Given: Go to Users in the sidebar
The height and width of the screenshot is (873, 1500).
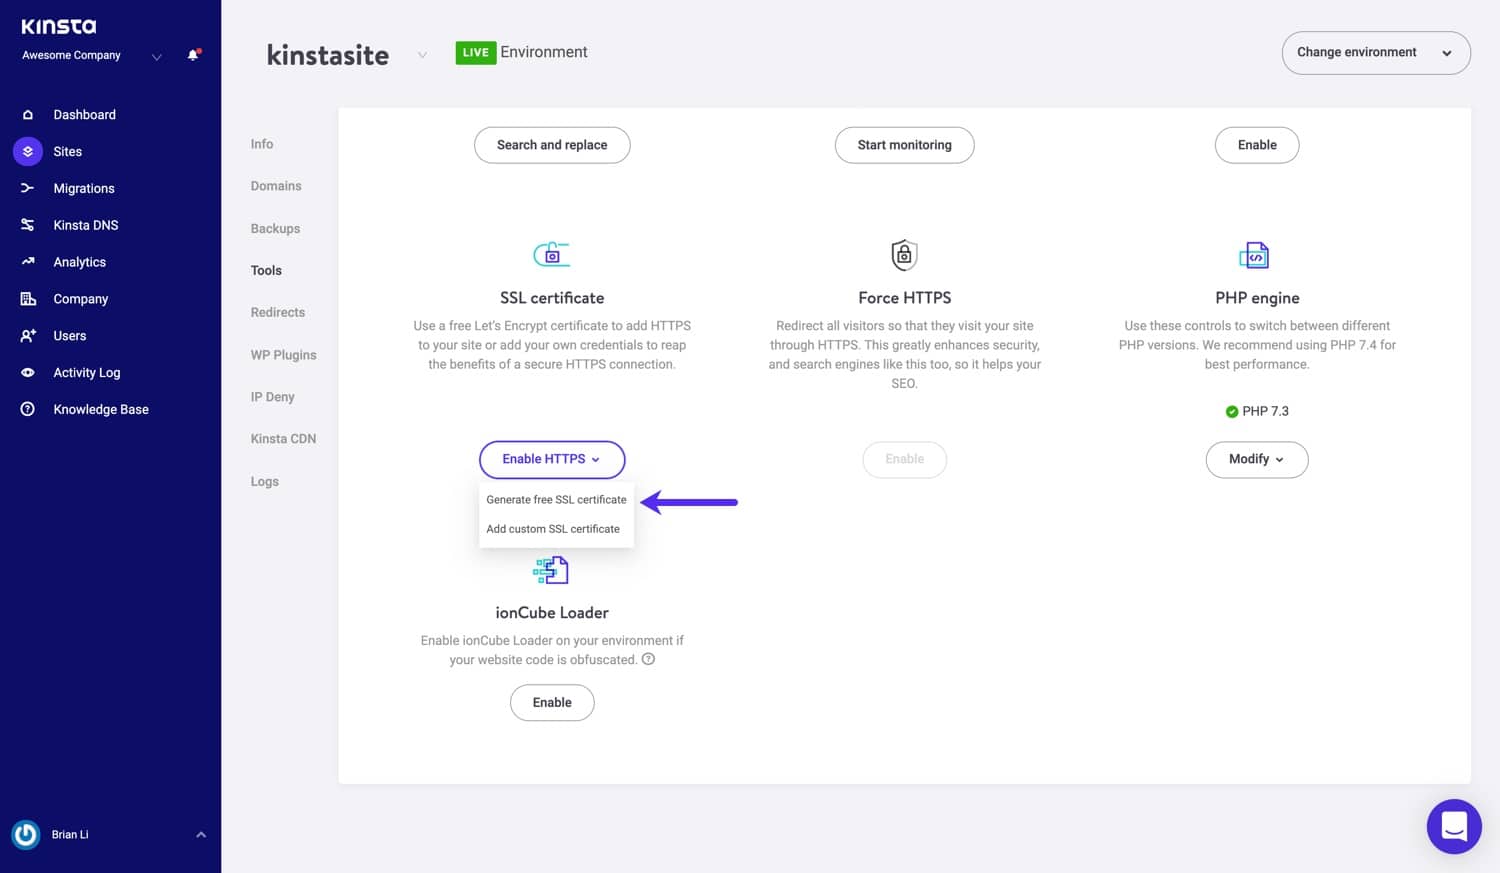Looking at the screenshot, I should coord(70,336).
